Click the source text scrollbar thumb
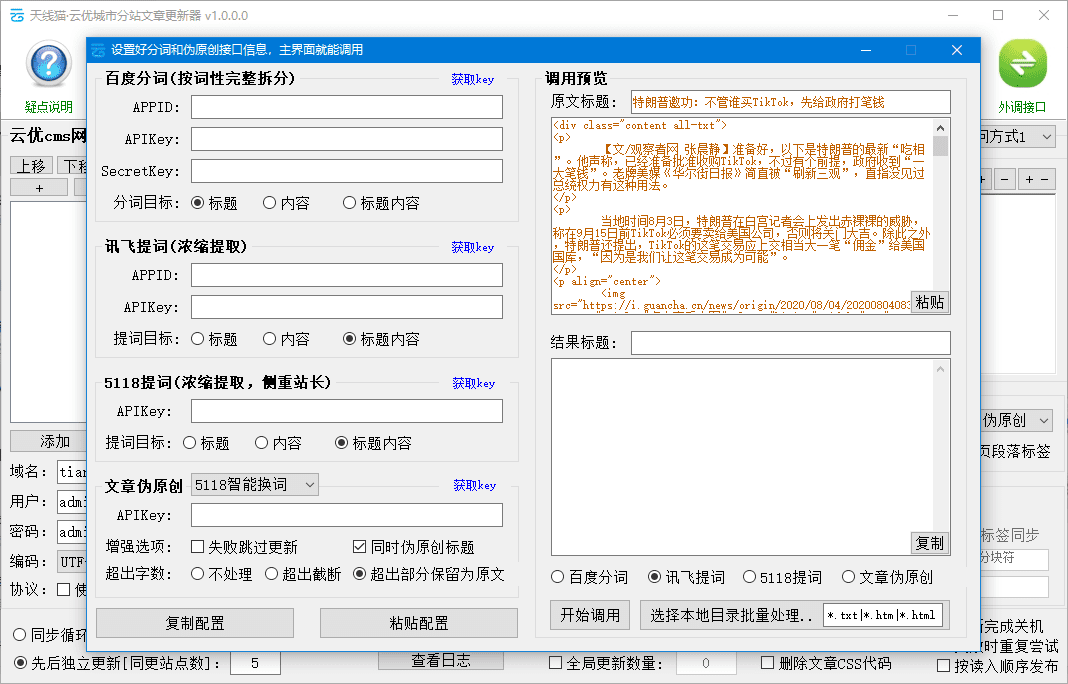Screen dimensions: 1068x684 click(x=941, y=146)
